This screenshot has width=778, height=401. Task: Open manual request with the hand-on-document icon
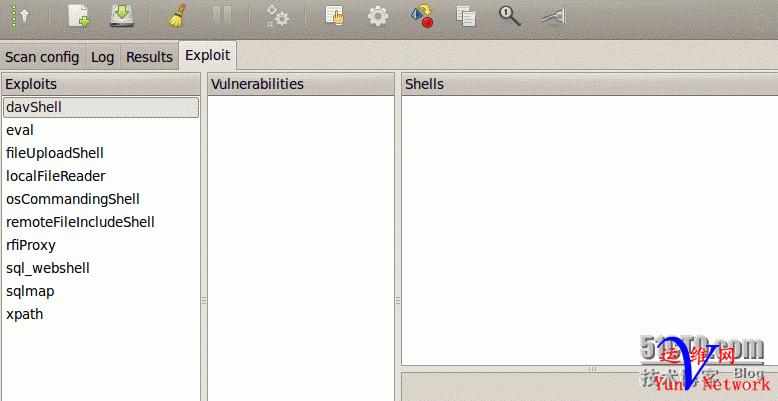pyautogui.click(x=335, y=16)
